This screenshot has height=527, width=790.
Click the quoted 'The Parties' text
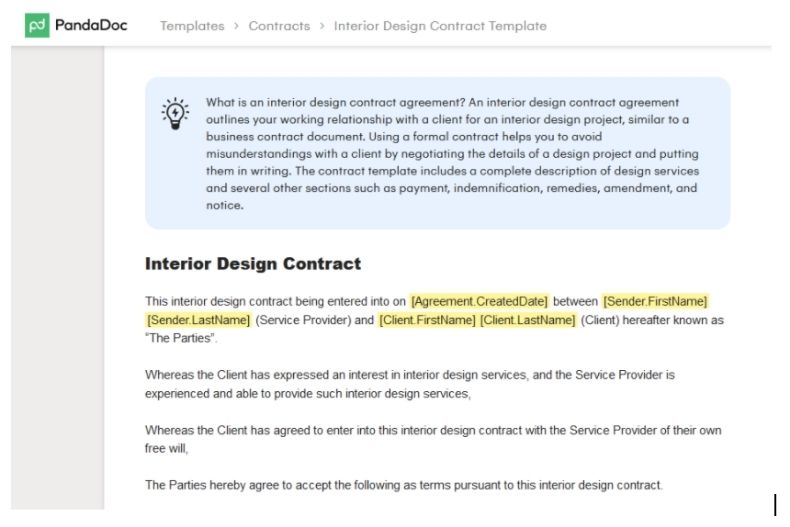tap(181, 338)
